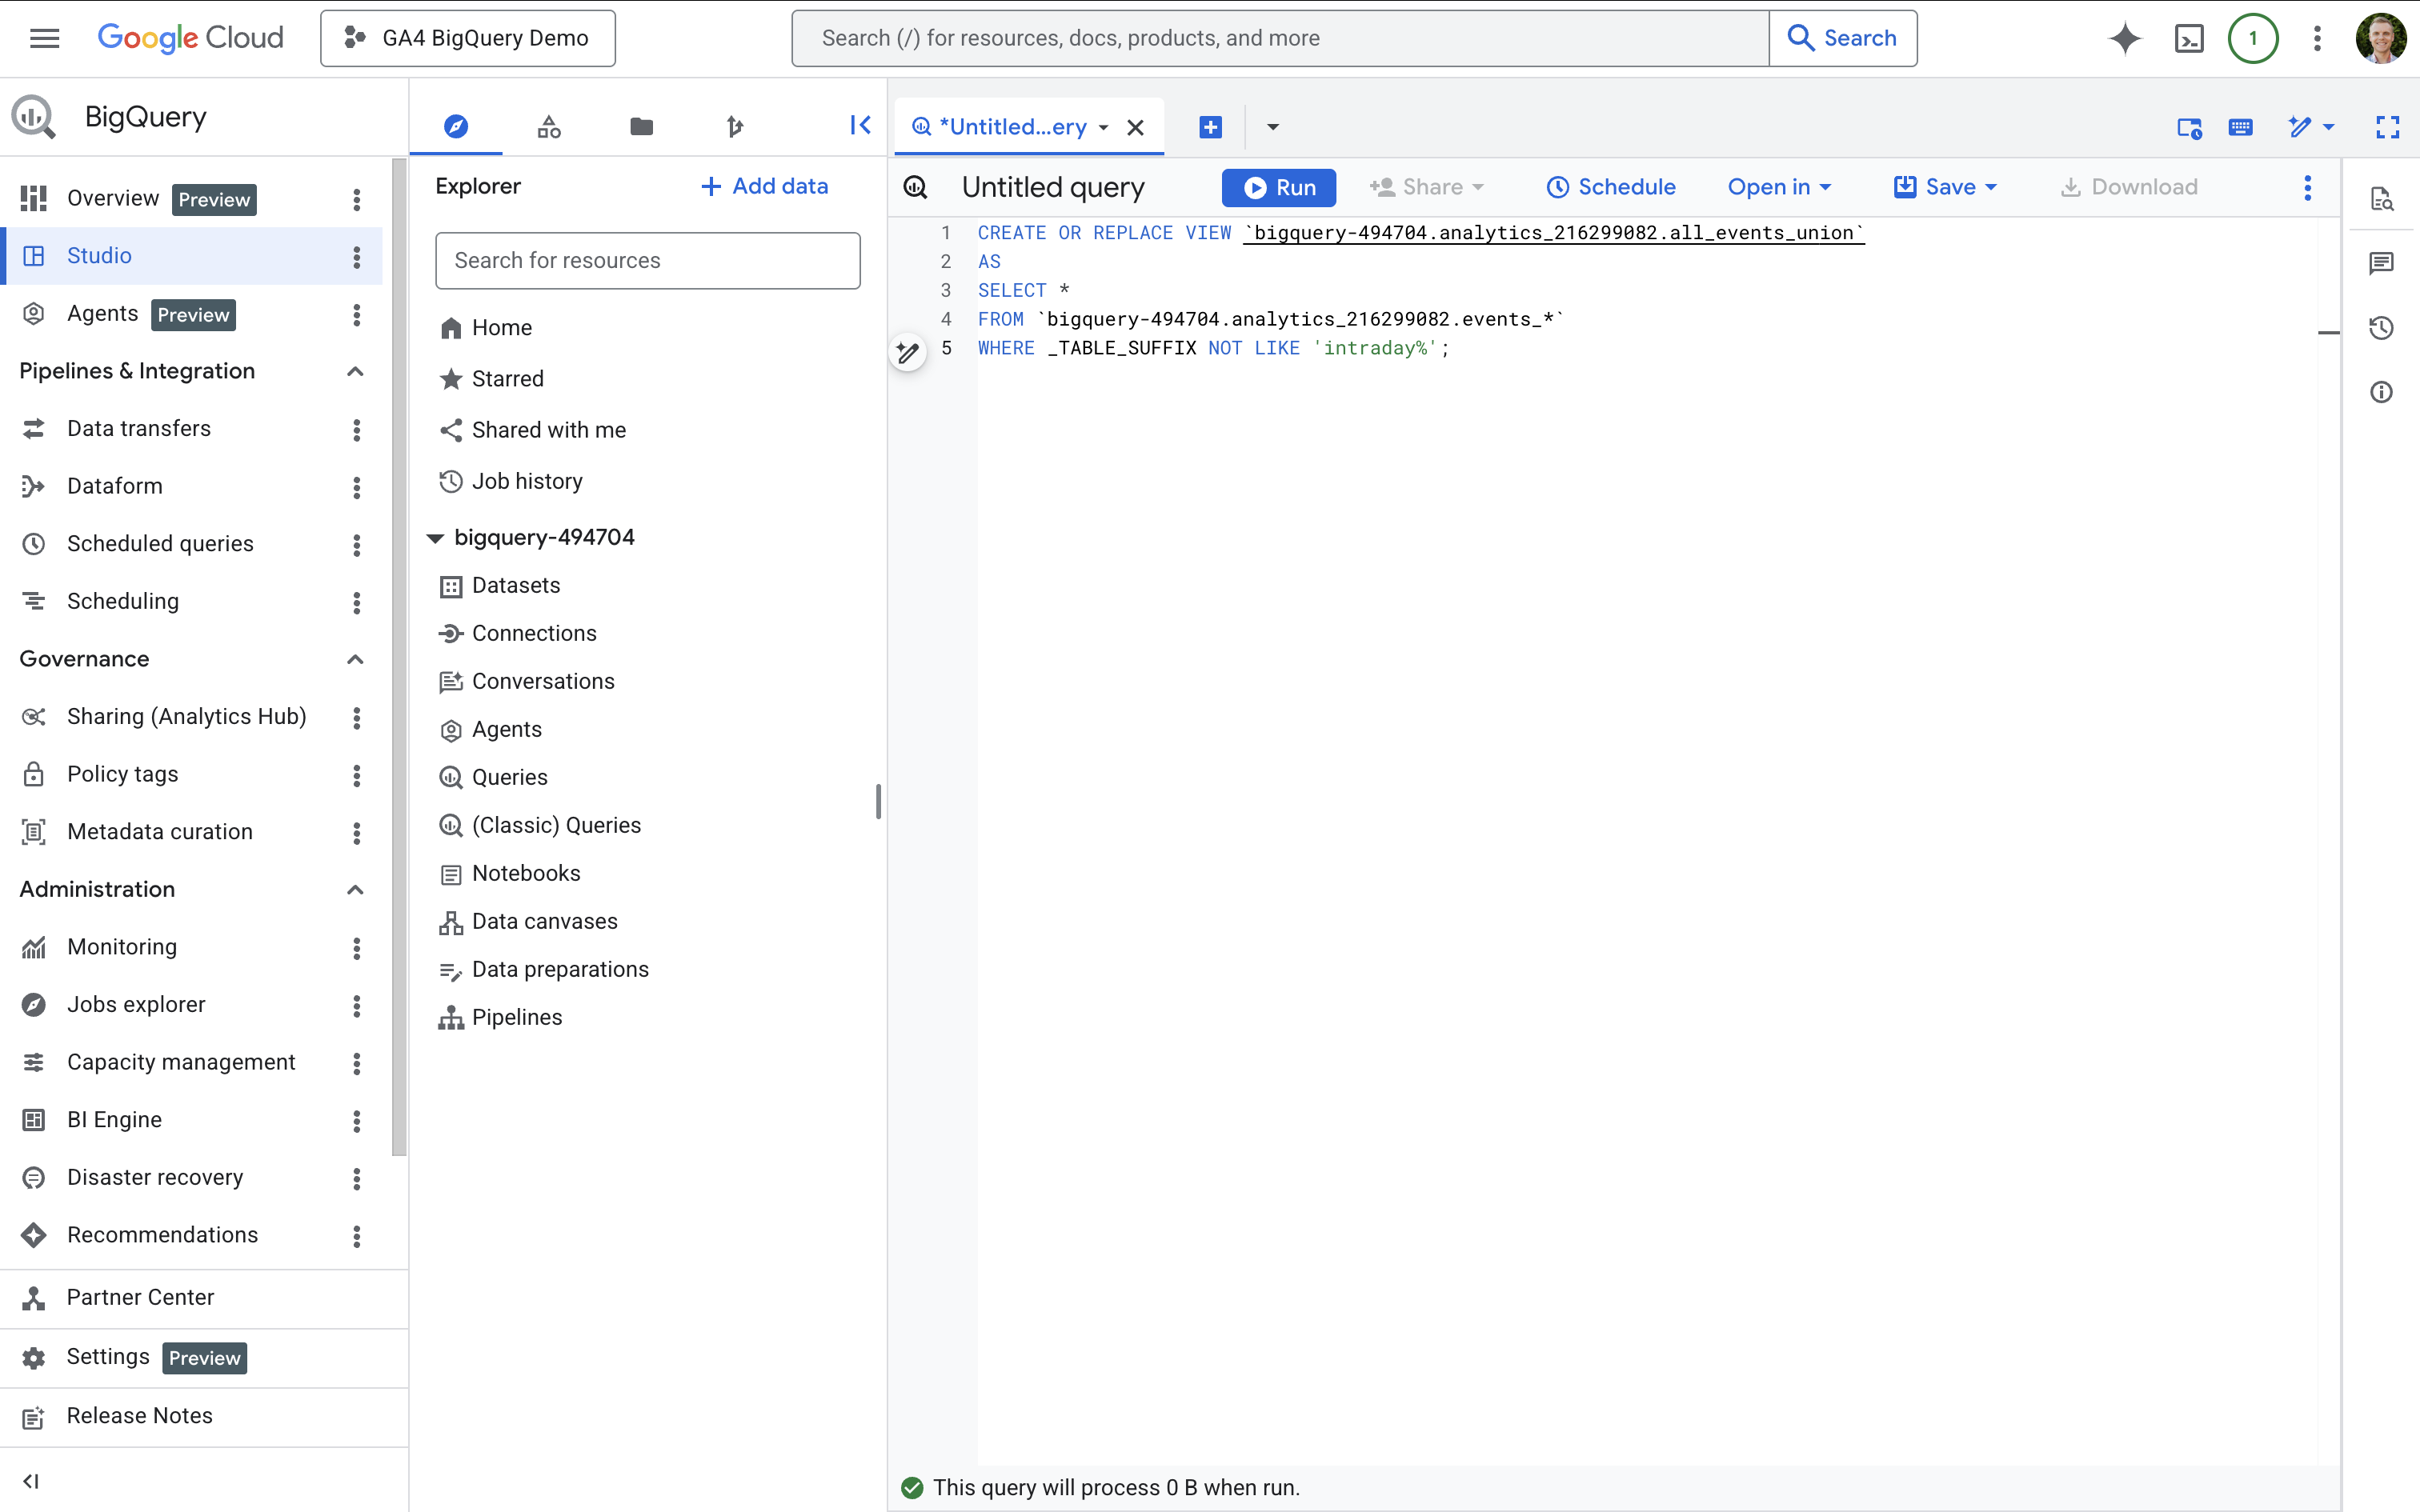Focus the top Search for resources, docs field
Screen dimensions: 2420x1512
(x=1280, y=38)
